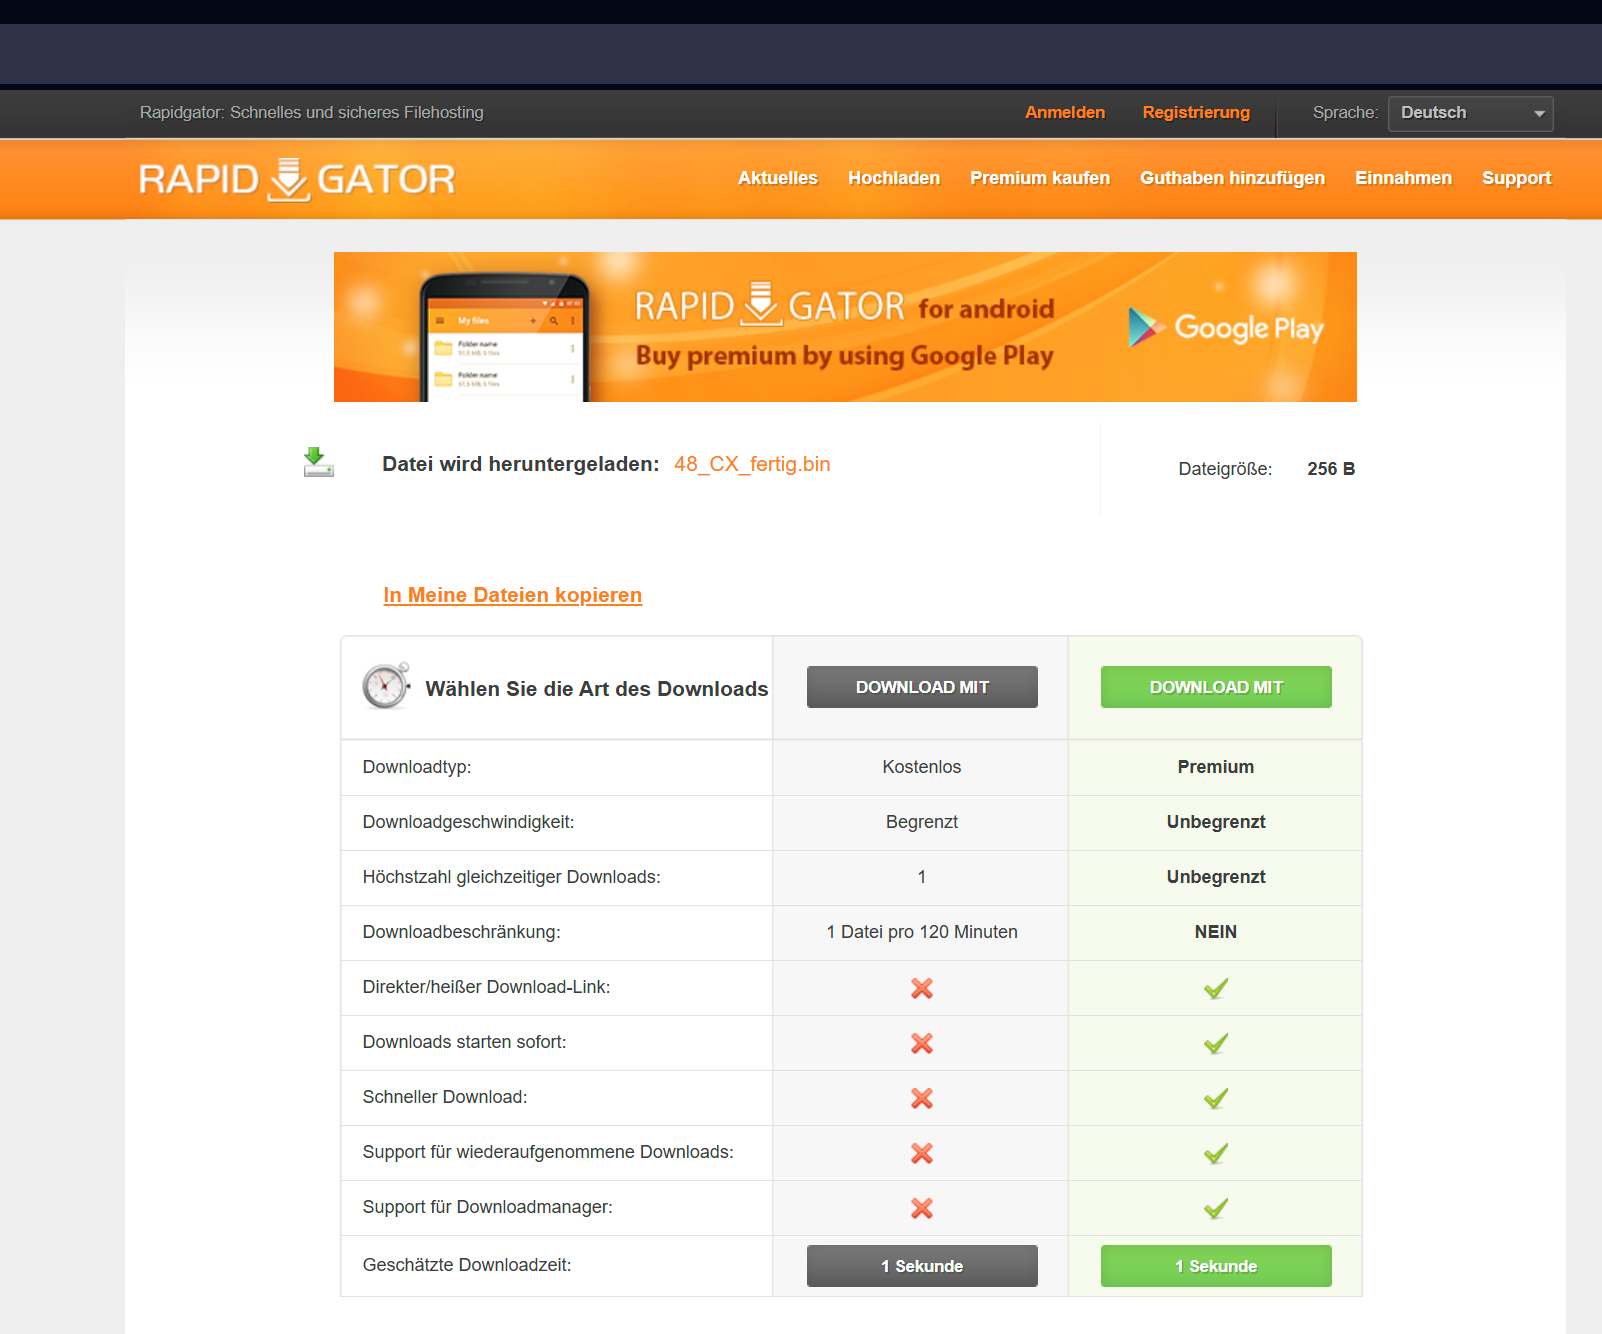Click the green checkmark for Schneller Download
The height and width of the screenshot is (1334, 1602).
click(x=1215, y=1097)
